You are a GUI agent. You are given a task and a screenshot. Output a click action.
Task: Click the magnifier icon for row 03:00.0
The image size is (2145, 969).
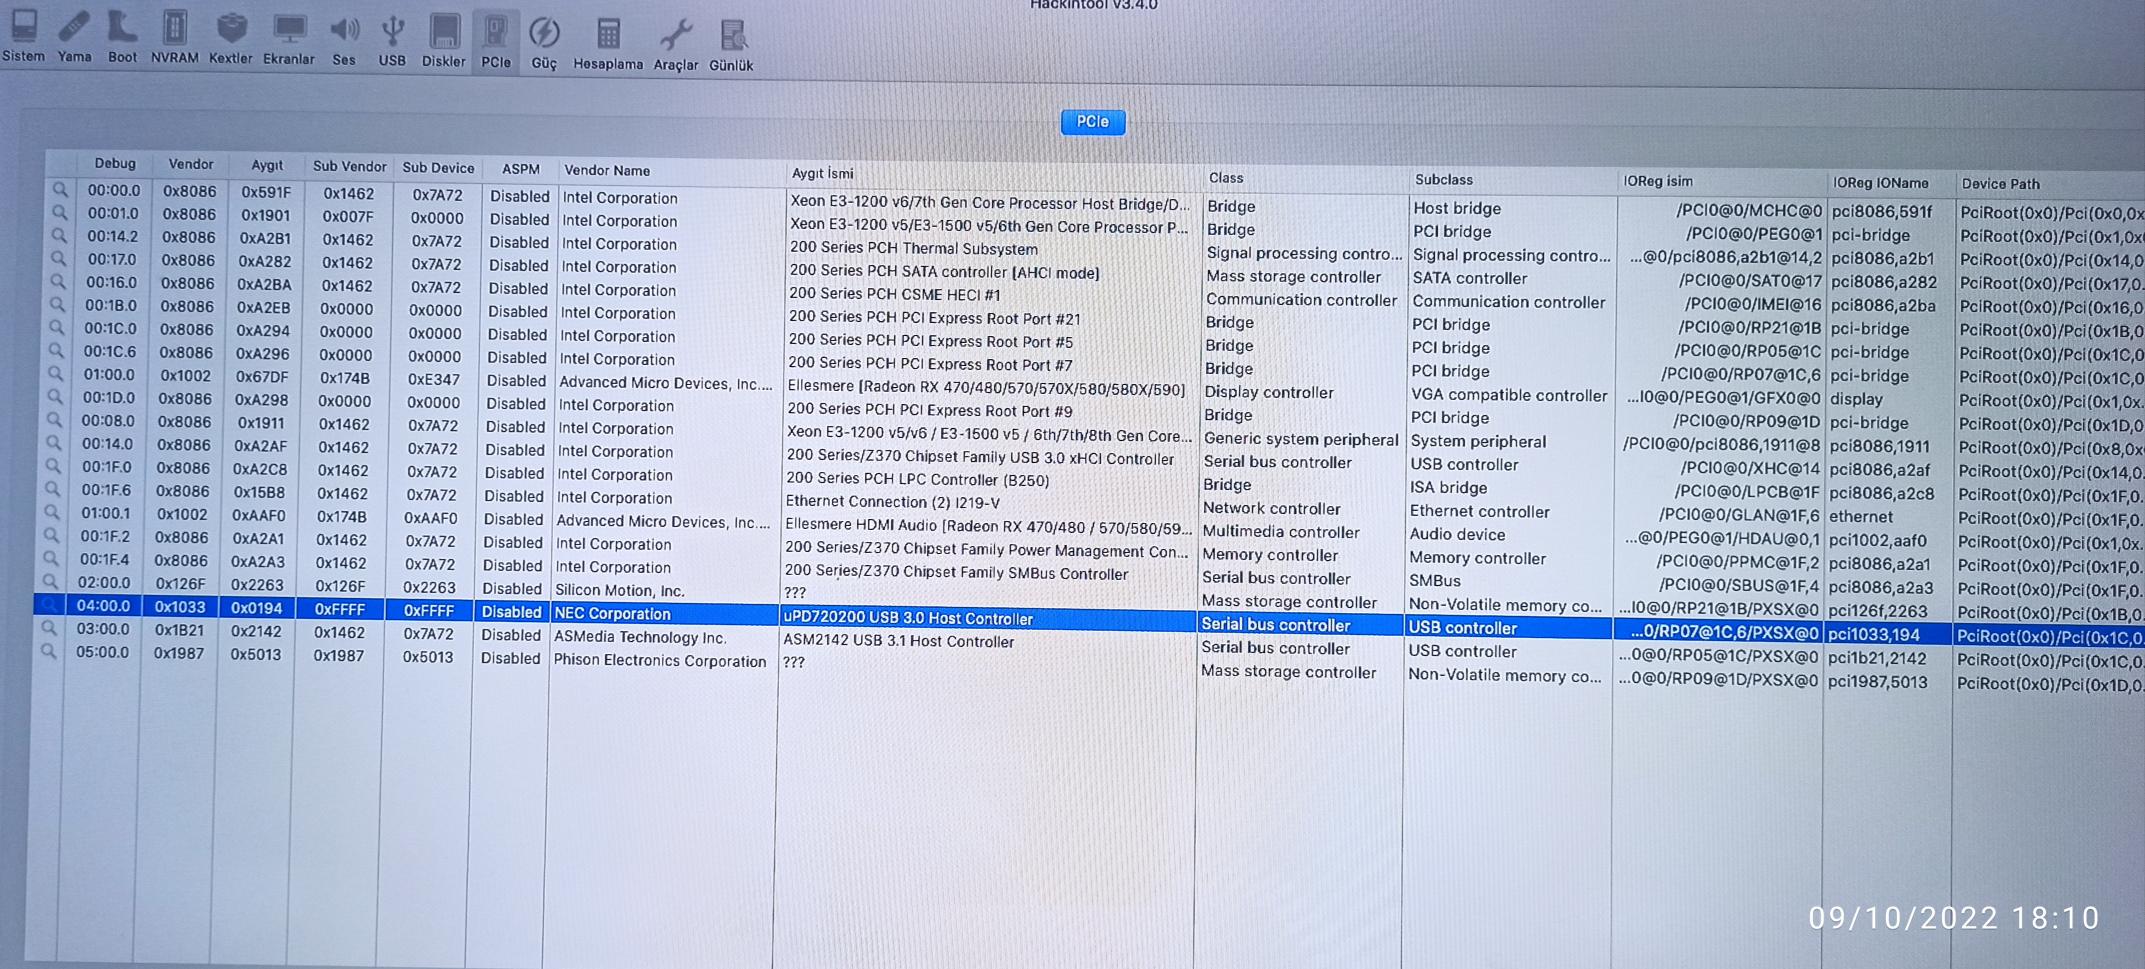coord(48,628)
